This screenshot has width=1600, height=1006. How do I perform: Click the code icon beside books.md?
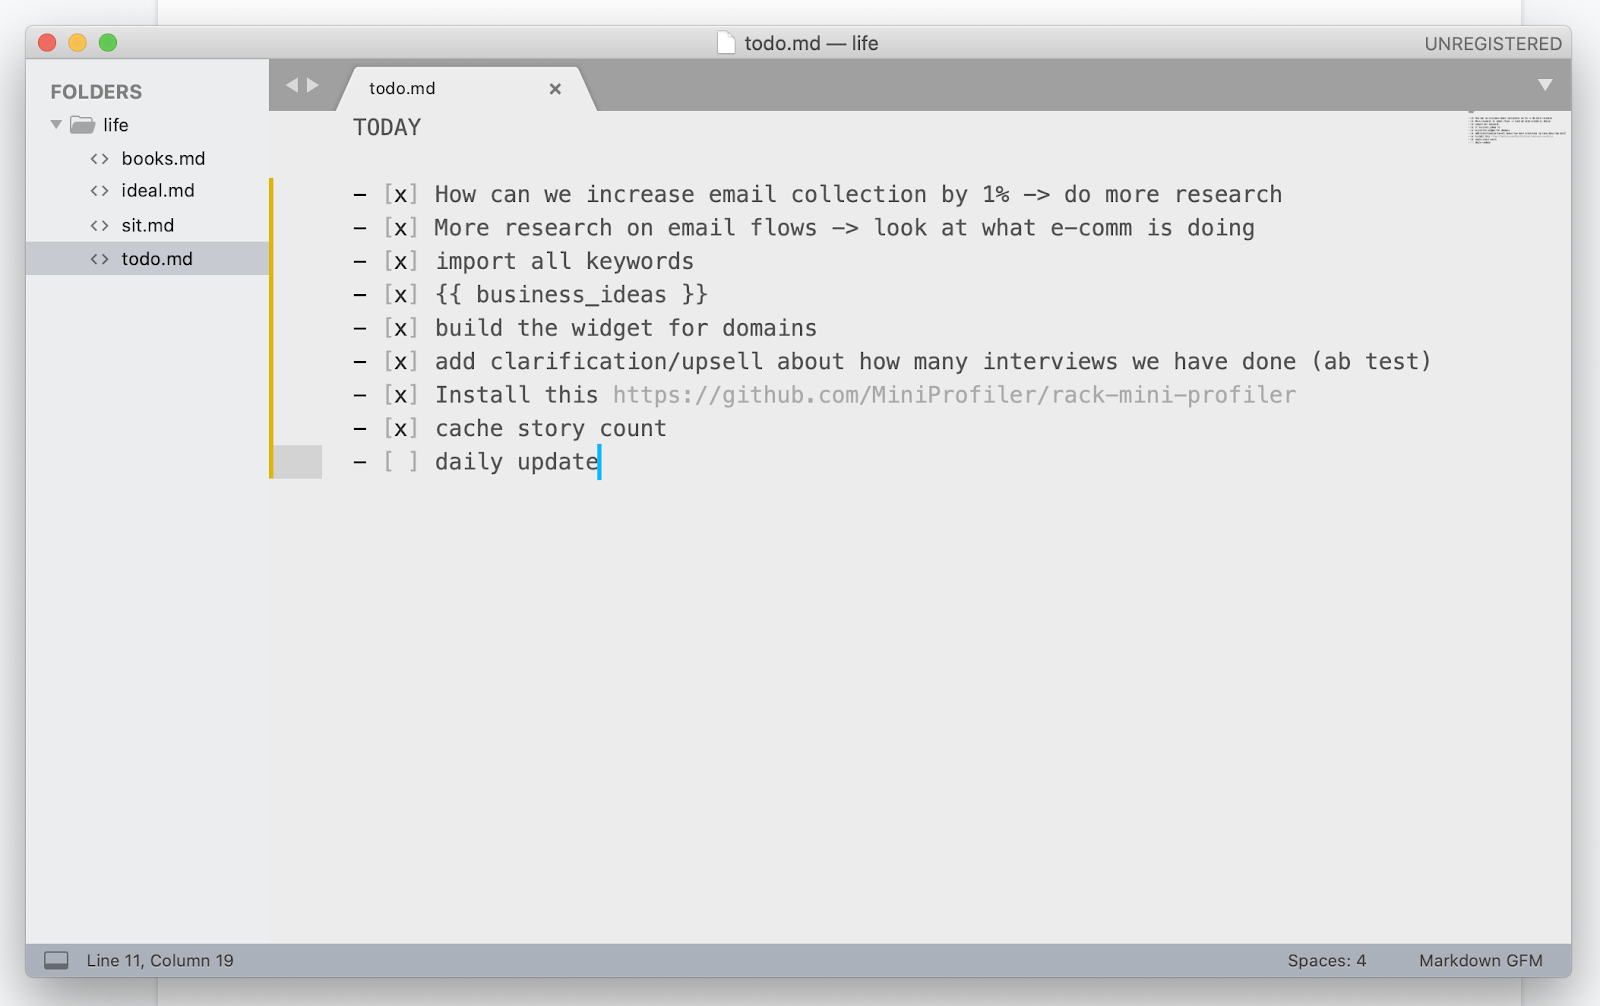pyautogui.click(x=99, y=159)
